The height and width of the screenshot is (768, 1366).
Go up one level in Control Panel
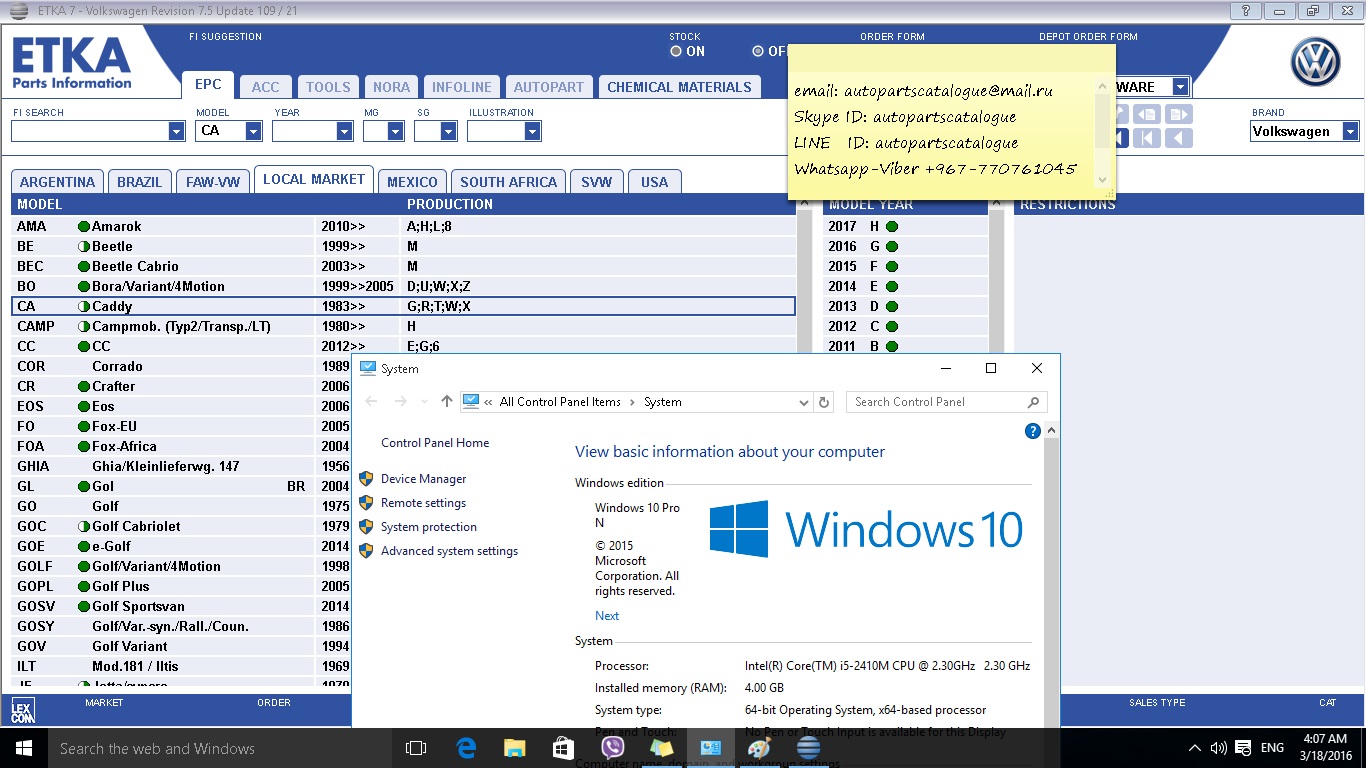click(x=447, y=402)
